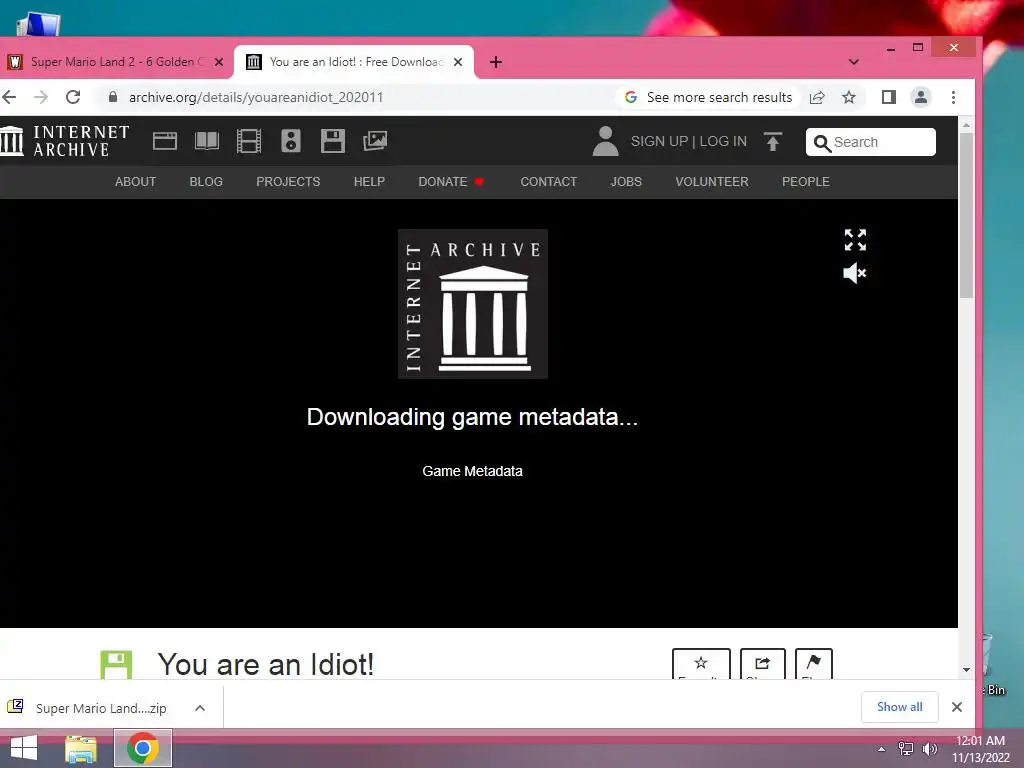The image size is (1024, 768).
Task: Focus the Internet Archive Search field
Action: click(871, 142)
